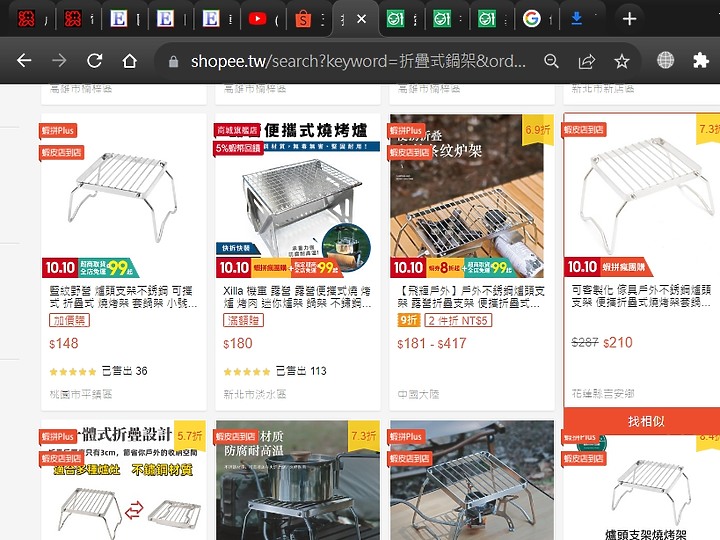Click the 2 件折 NT$5 tag
This screenshot has height=540, width=720.
458,320
